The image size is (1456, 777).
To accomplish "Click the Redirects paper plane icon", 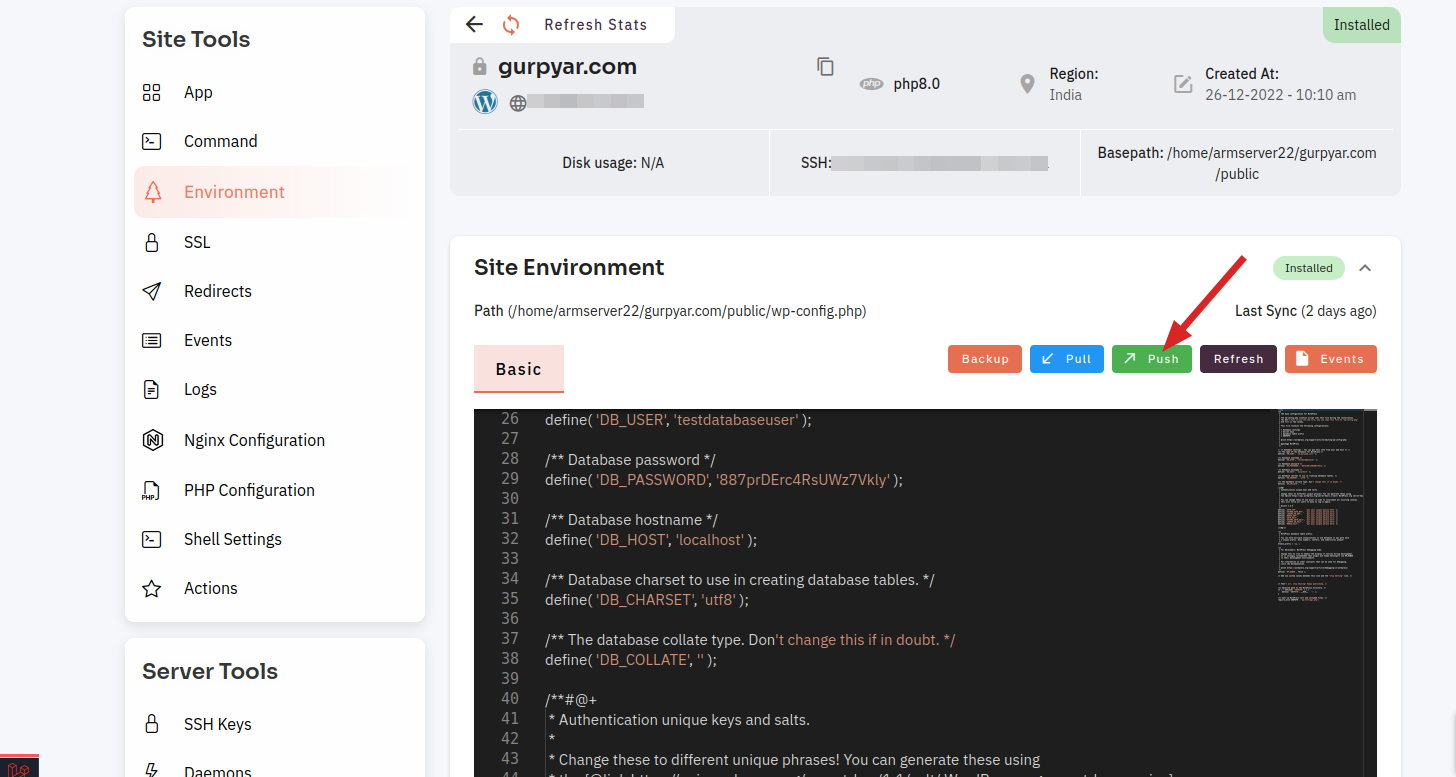I will pyautogui.click(x=152, y=291).
